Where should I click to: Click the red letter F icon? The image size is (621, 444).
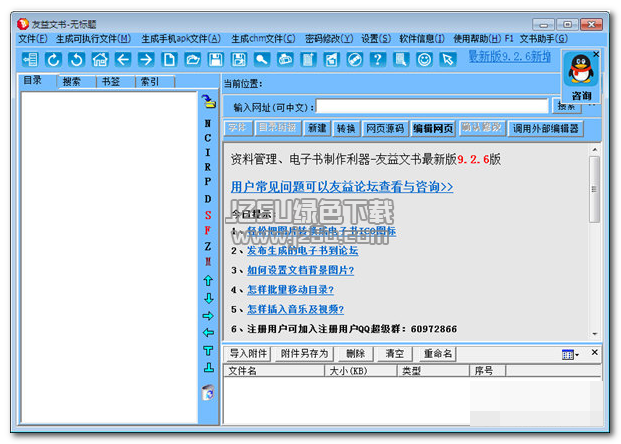[x=208, y=230]
